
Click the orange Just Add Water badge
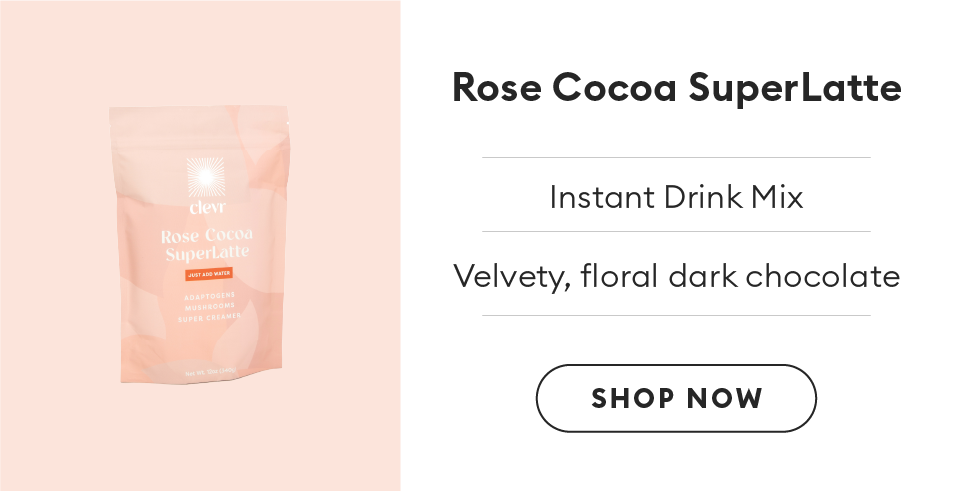(208, 274)
